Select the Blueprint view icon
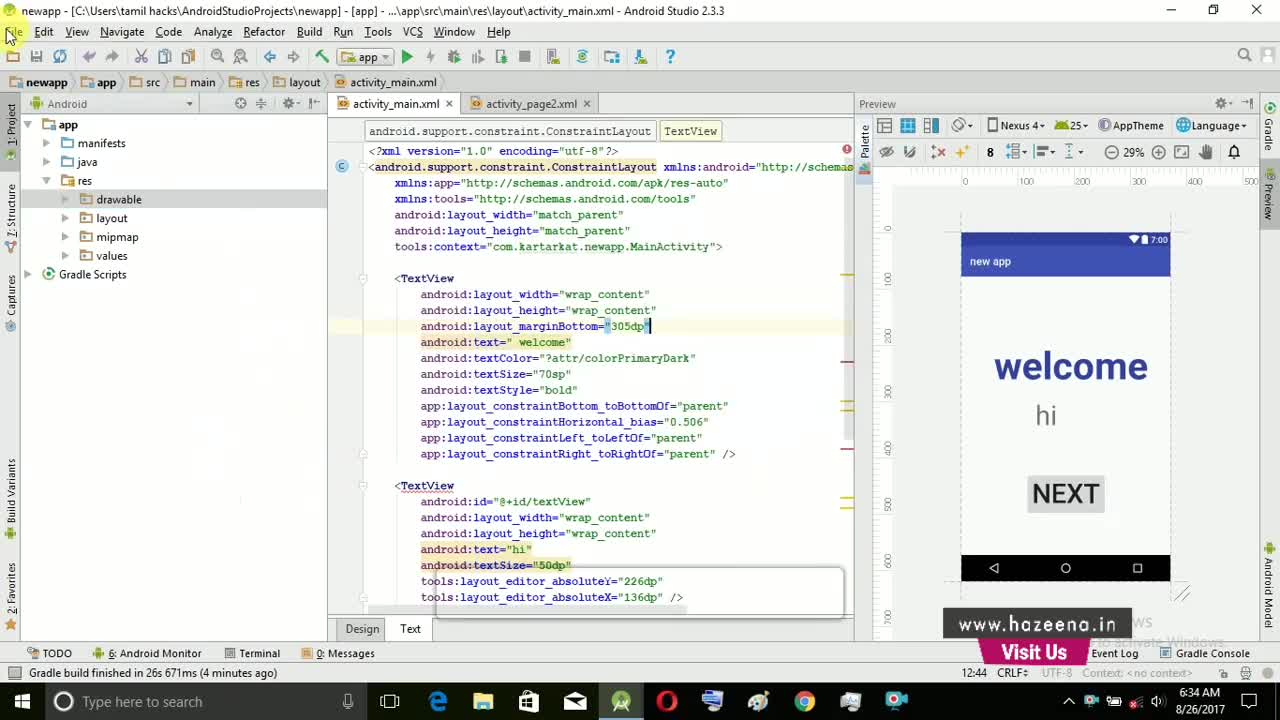The height and width of the screenshot is (720, 1280). point(908,125)
